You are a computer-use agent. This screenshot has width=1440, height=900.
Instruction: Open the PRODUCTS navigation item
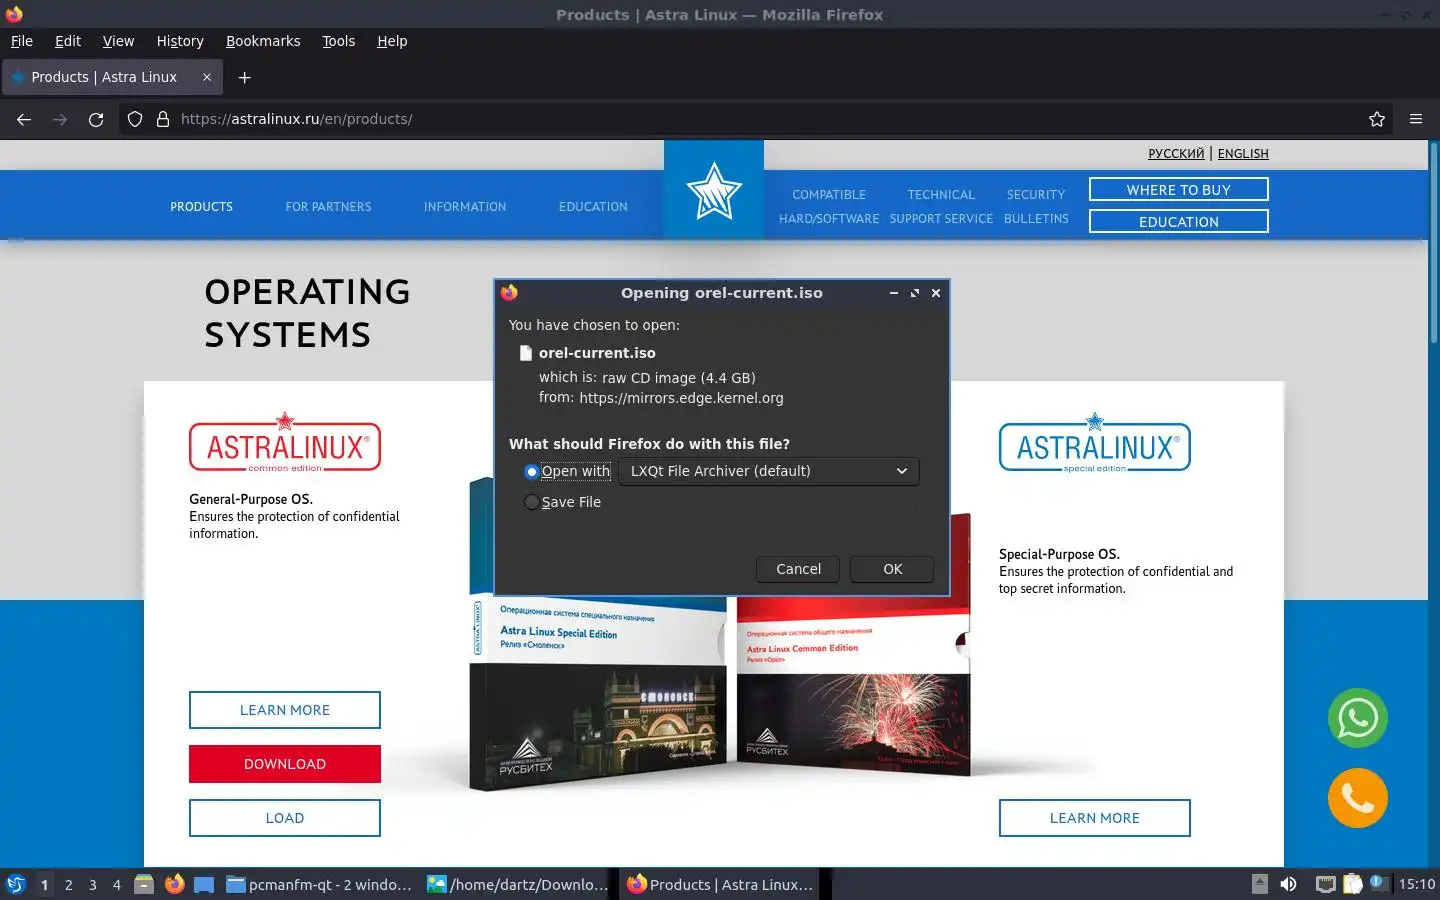pos(201,207)
